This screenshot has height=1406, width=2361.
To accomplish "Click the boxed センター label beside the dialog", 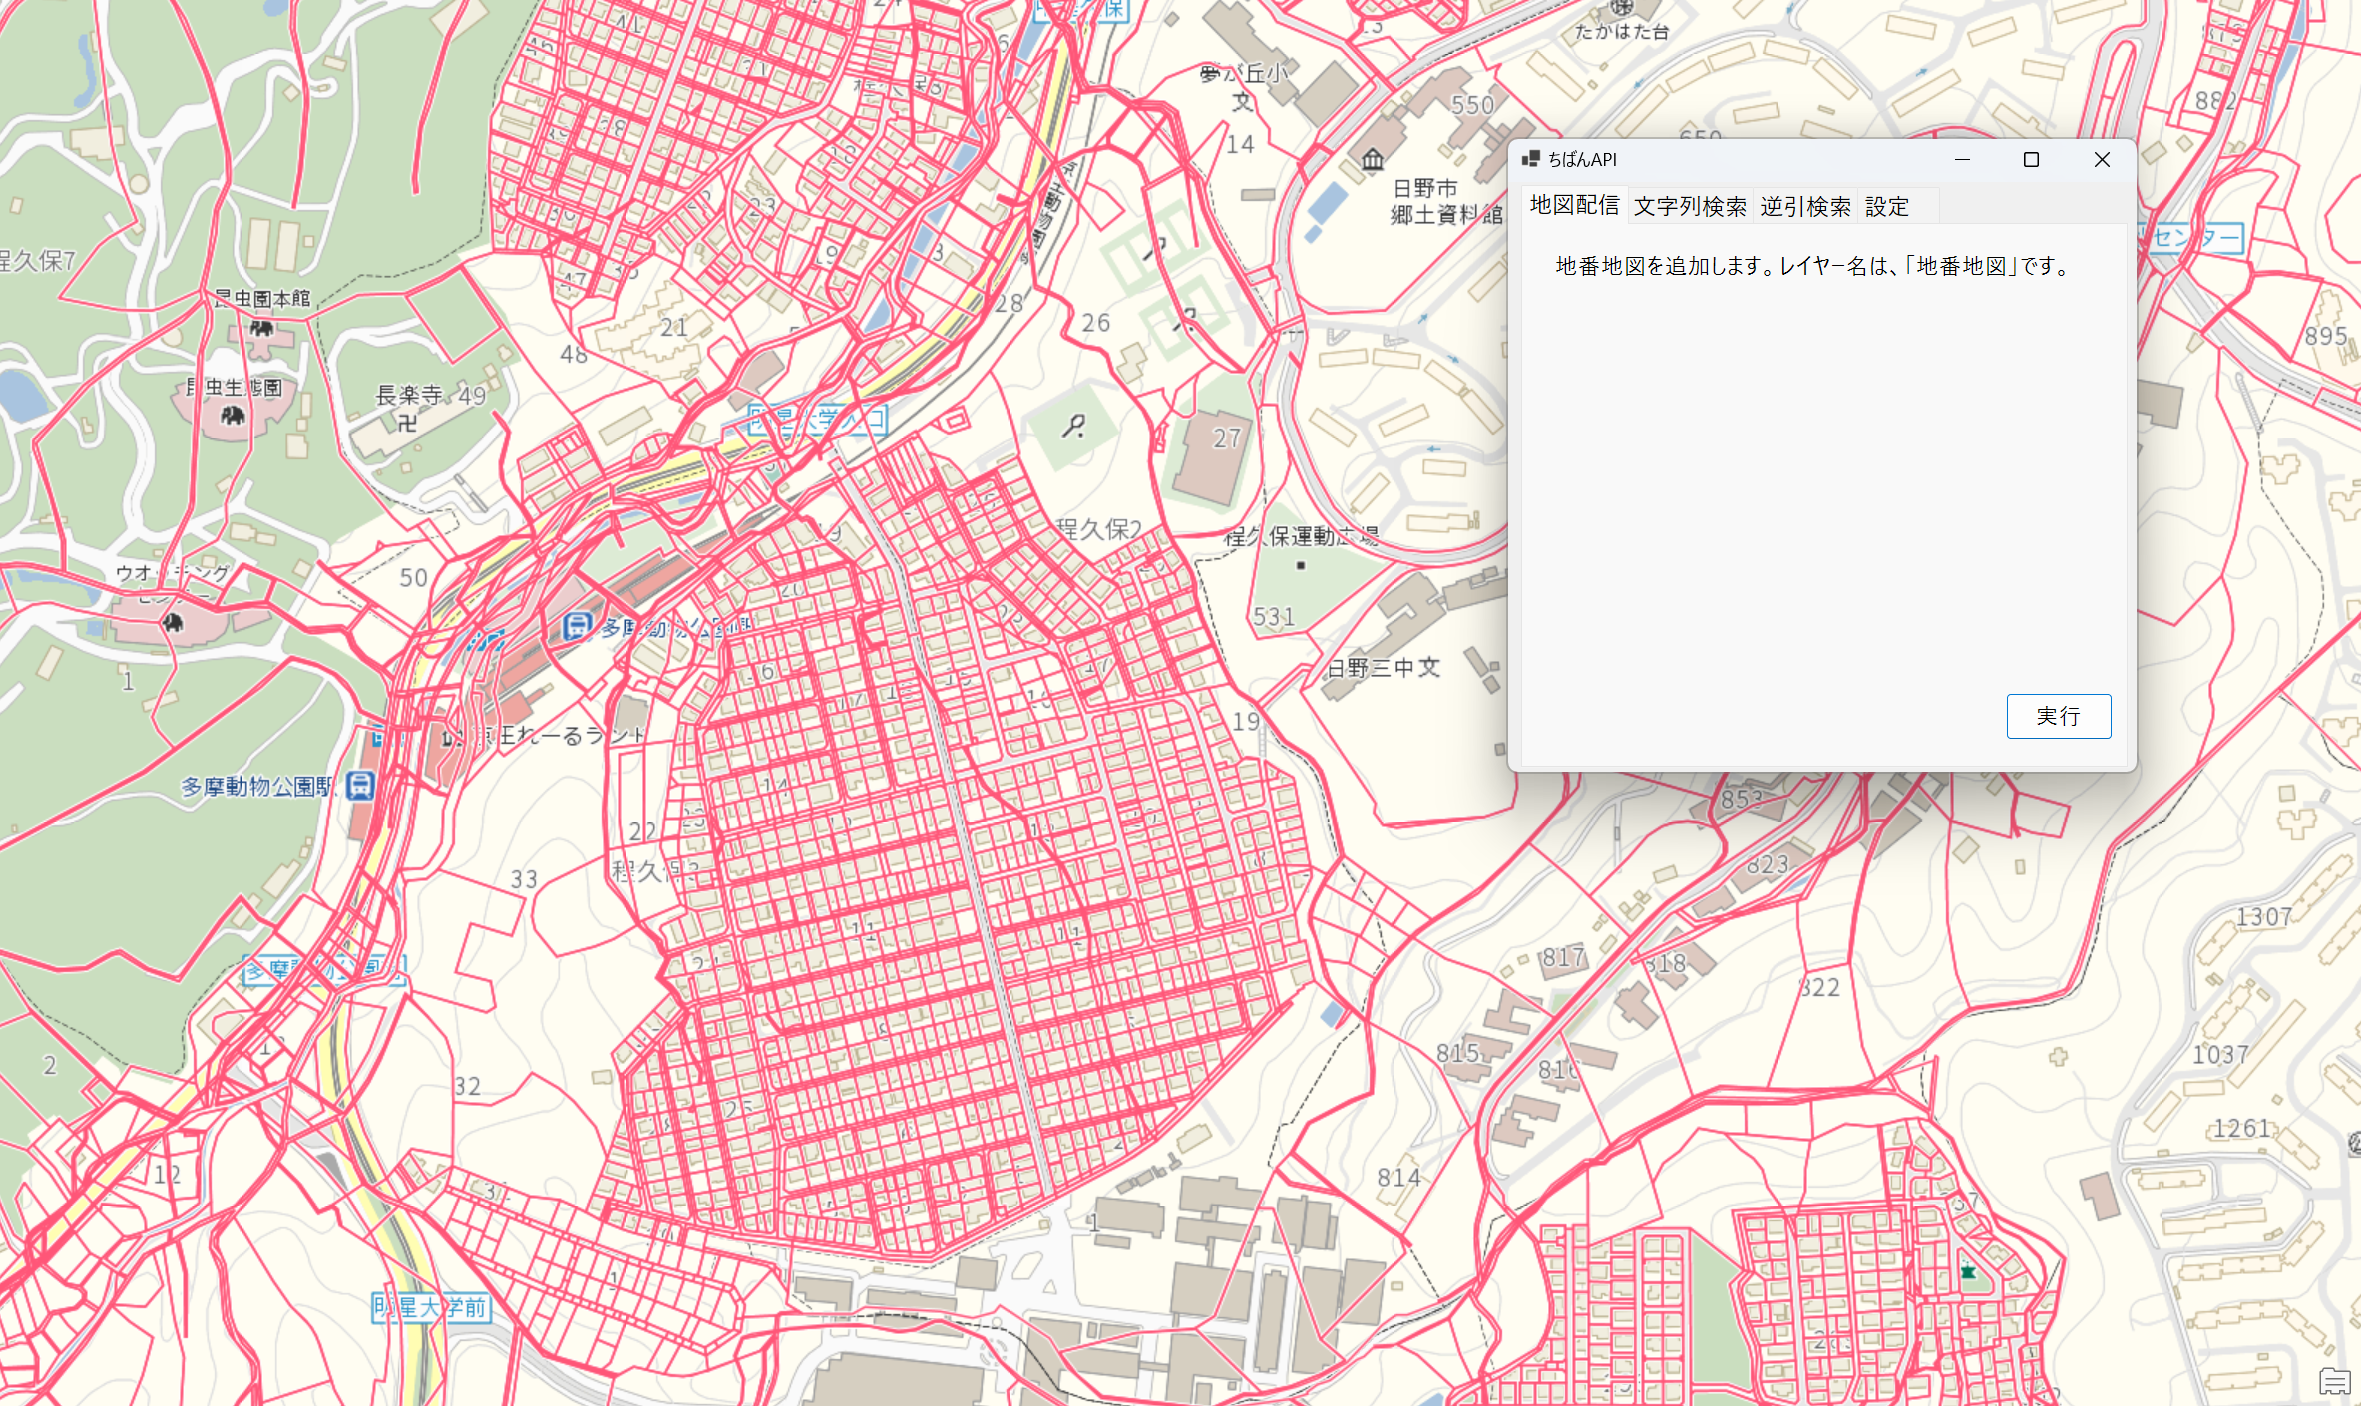I will coord(2191,237).
